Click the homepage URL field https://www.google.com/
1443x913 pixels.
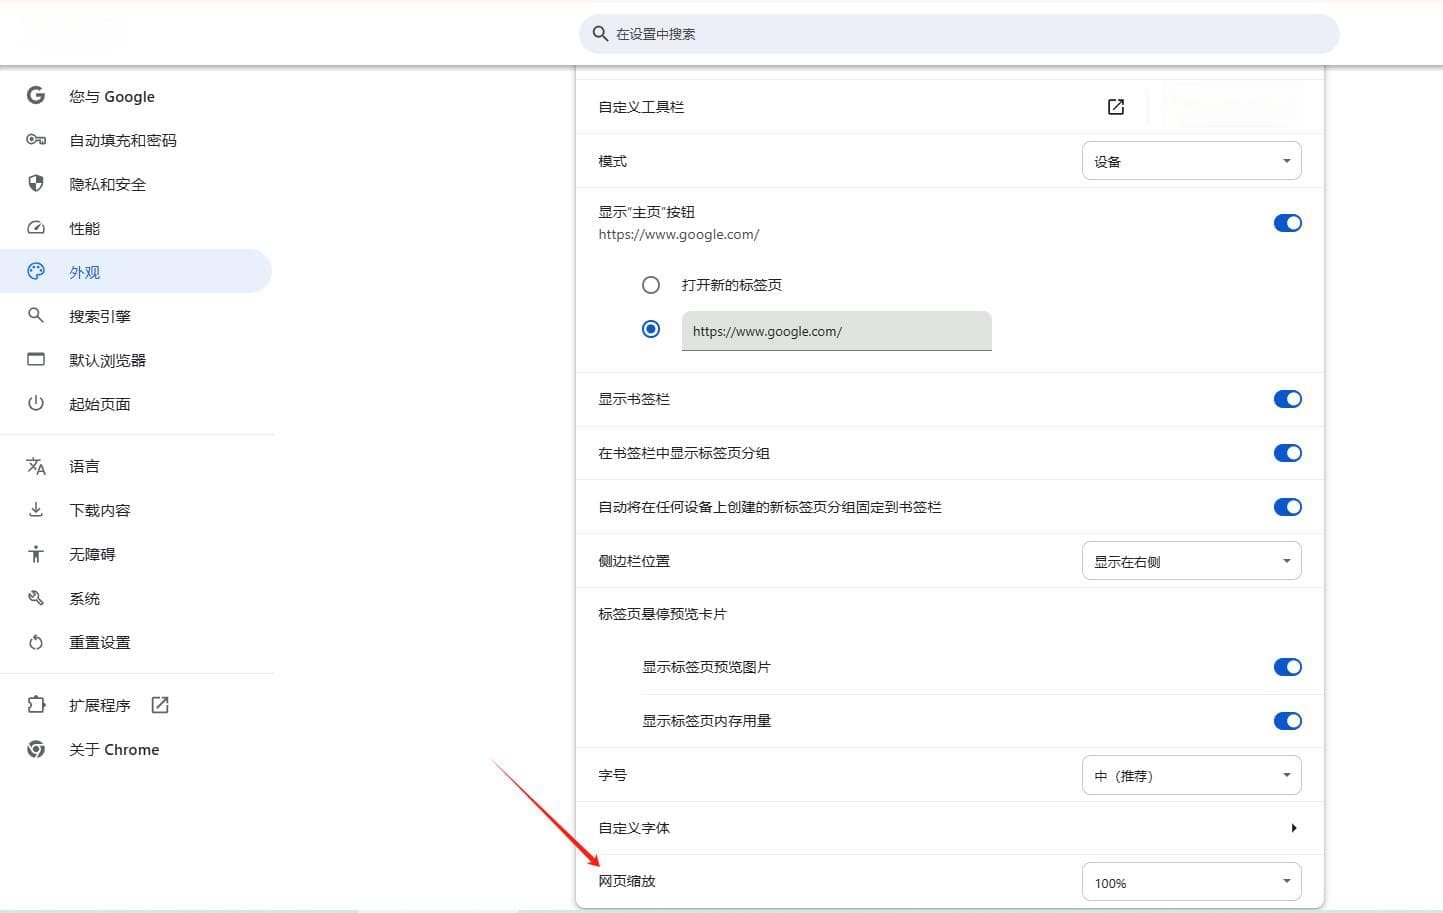coord(836,331)
